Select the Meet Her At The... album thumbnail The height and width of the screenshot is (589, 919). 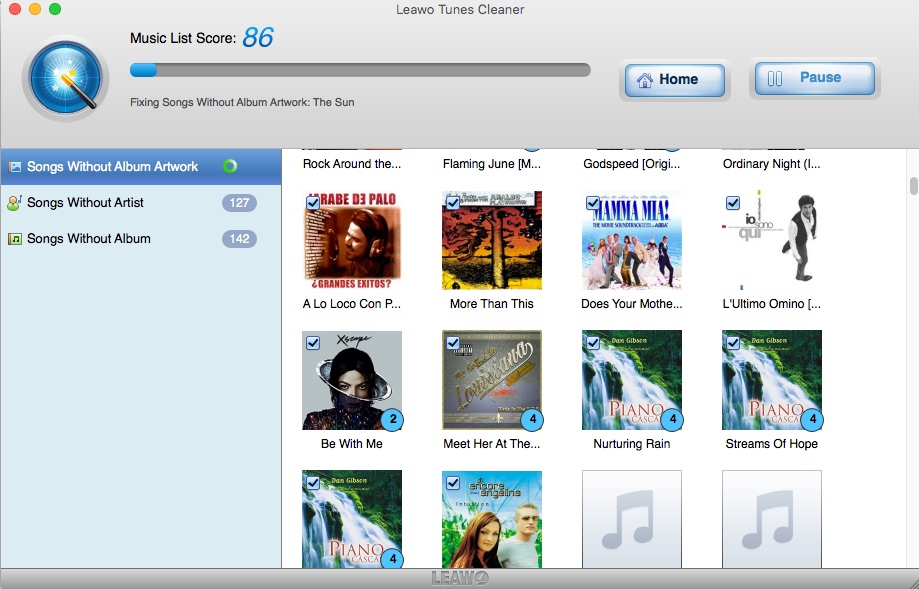(492, 380)
